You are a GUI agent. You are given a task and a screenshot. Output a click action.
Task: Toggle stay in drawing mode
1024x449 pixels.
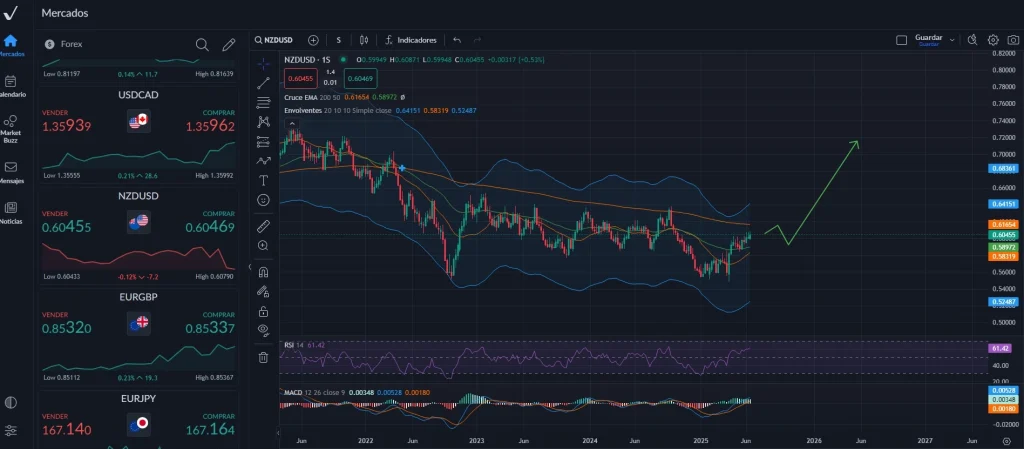[263, 291]
